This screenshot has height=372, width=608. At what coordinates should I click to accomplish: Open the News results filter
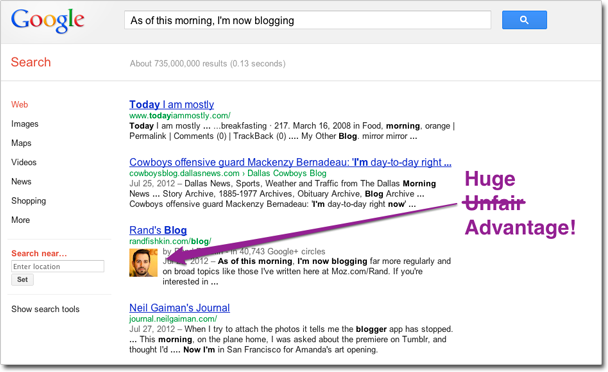tap(21, 182)
